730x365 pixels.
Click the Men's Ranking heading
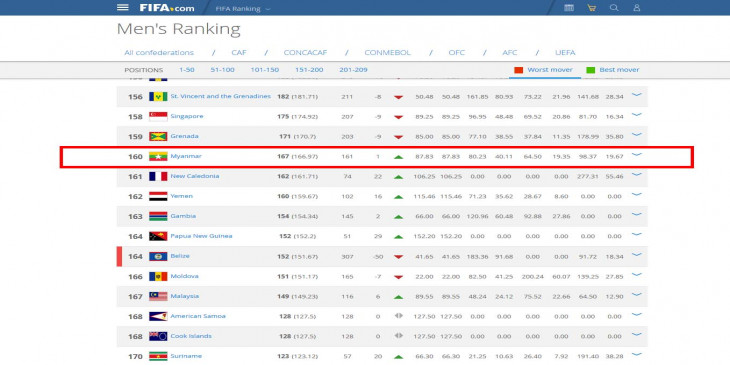pos(178,29)
